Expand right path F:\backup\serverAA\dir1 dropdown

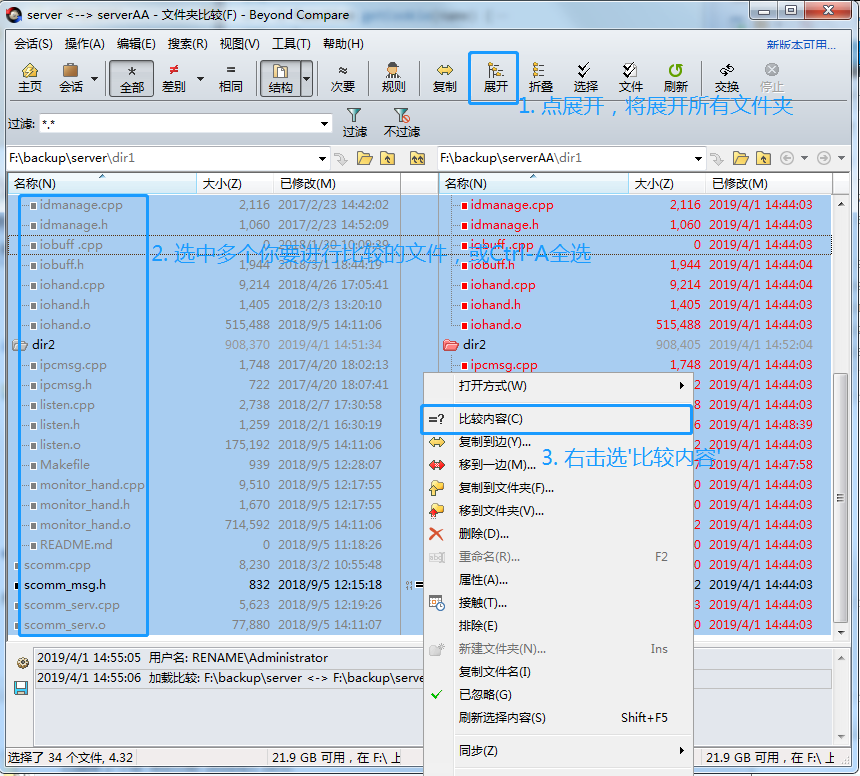[698, 158]
